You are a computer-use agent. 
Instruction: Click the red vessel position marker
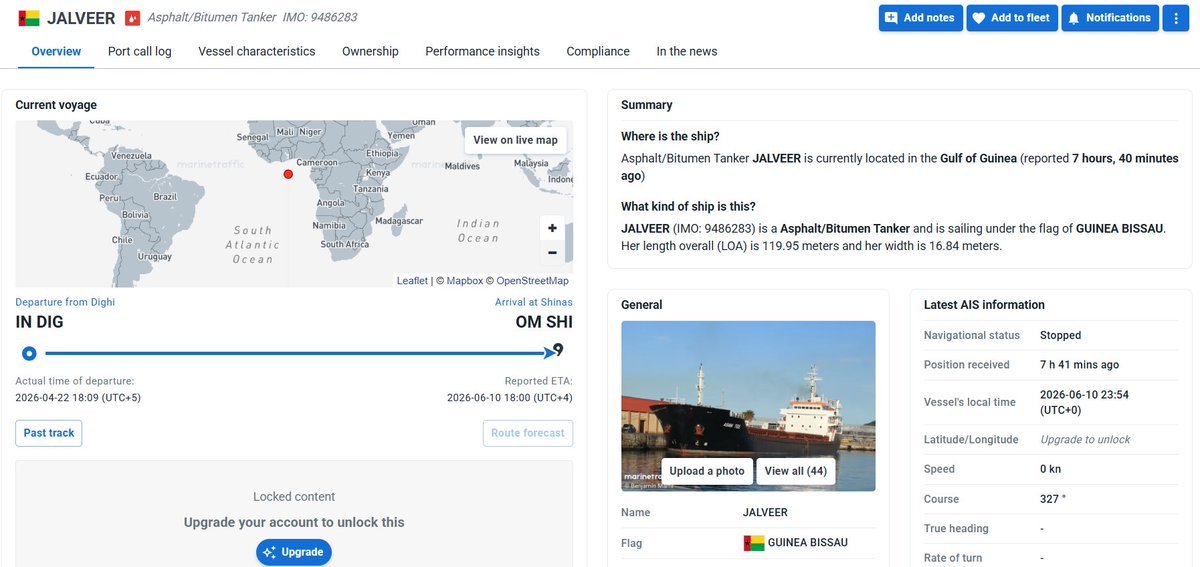click(x=288, y=174)
